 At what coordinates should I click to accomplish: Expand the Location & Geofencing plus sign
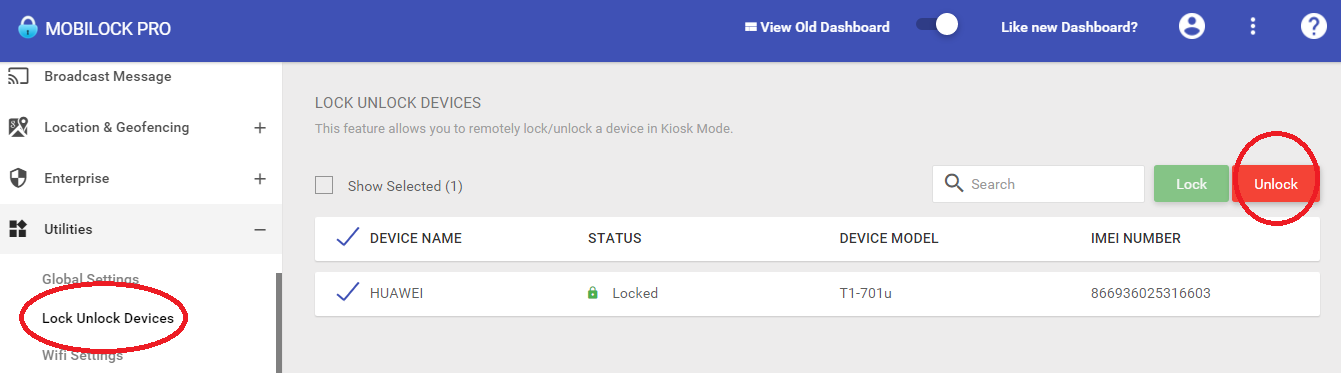[260, 128]
